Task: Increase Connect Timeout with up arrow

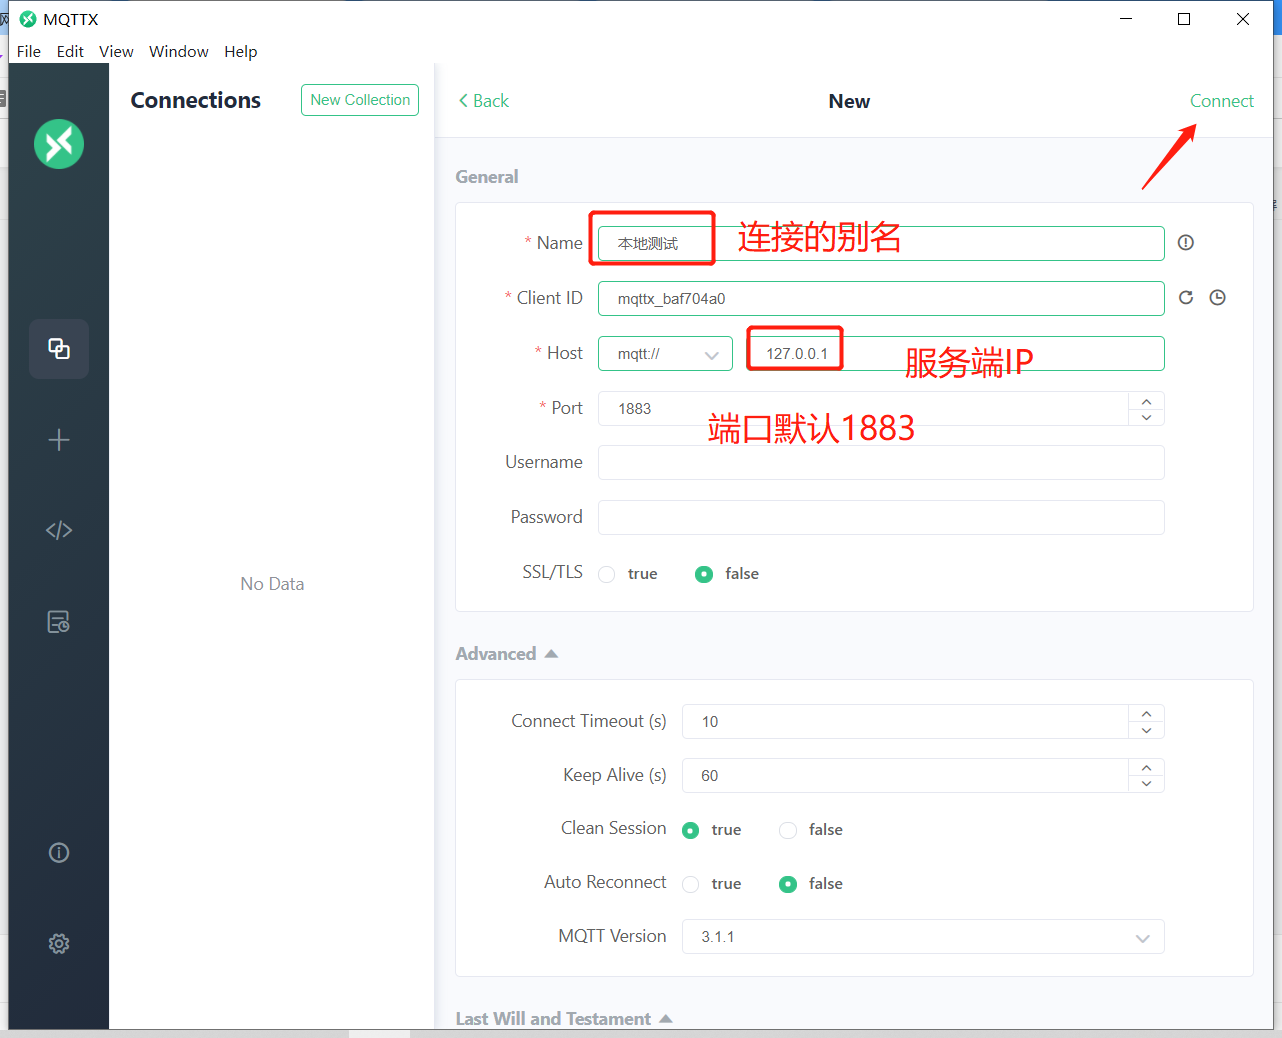Action: (1146, 713)
